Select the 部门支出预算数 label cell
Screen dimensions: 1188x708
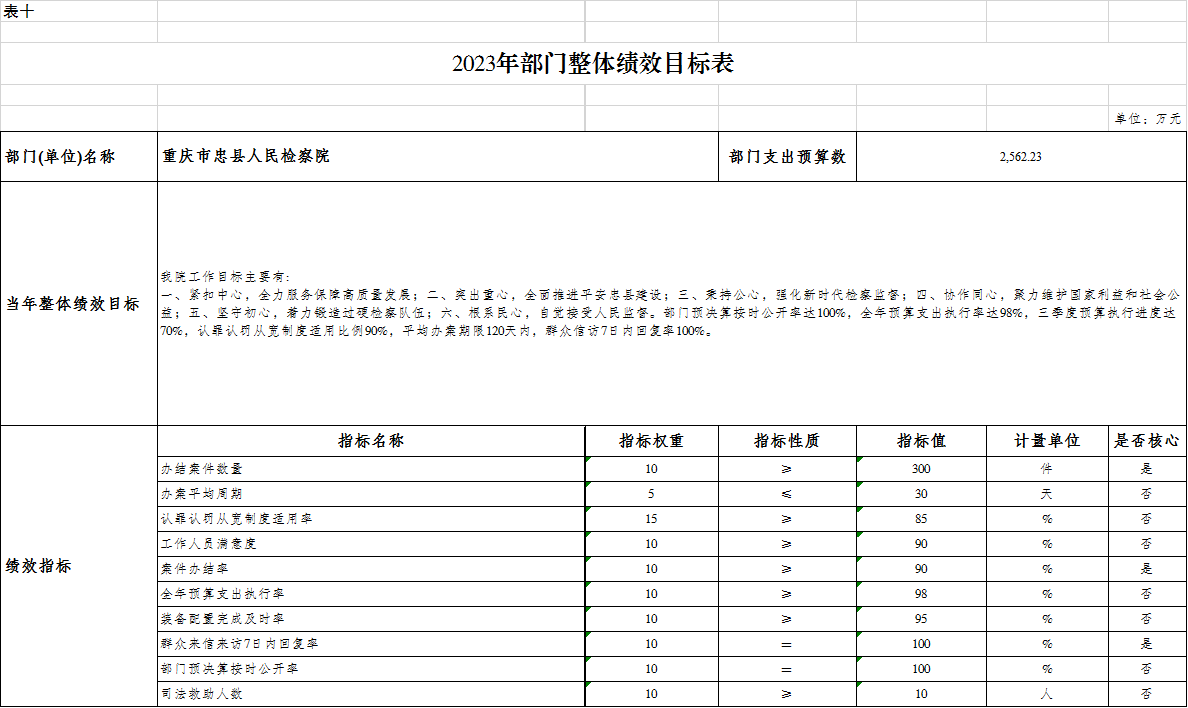(x=787, y=157)
